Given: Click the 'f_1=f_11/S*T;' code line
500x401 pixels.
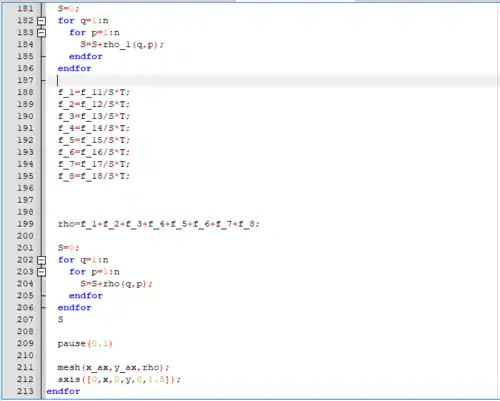Looking at the screenshot, I should [x=94, y=92].
